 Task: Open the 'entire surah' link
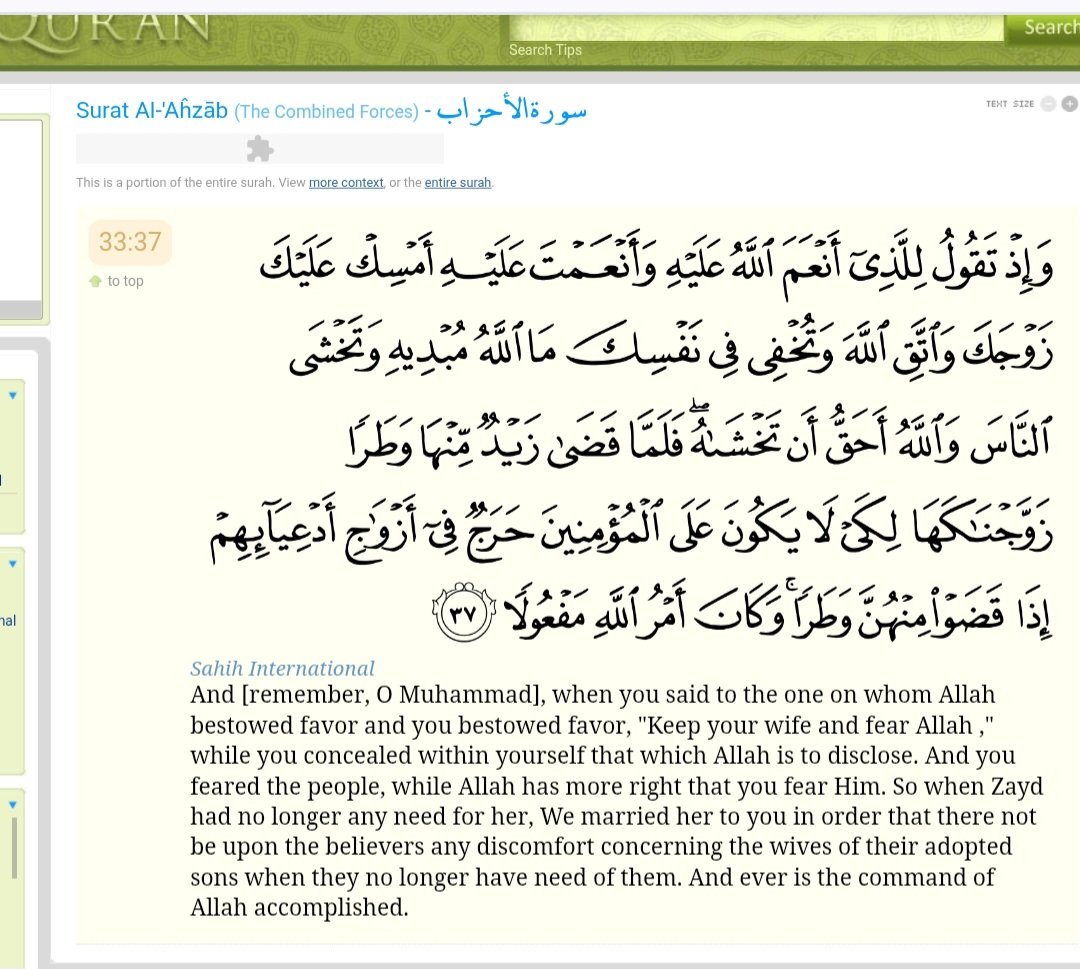(x=457, y=183)
